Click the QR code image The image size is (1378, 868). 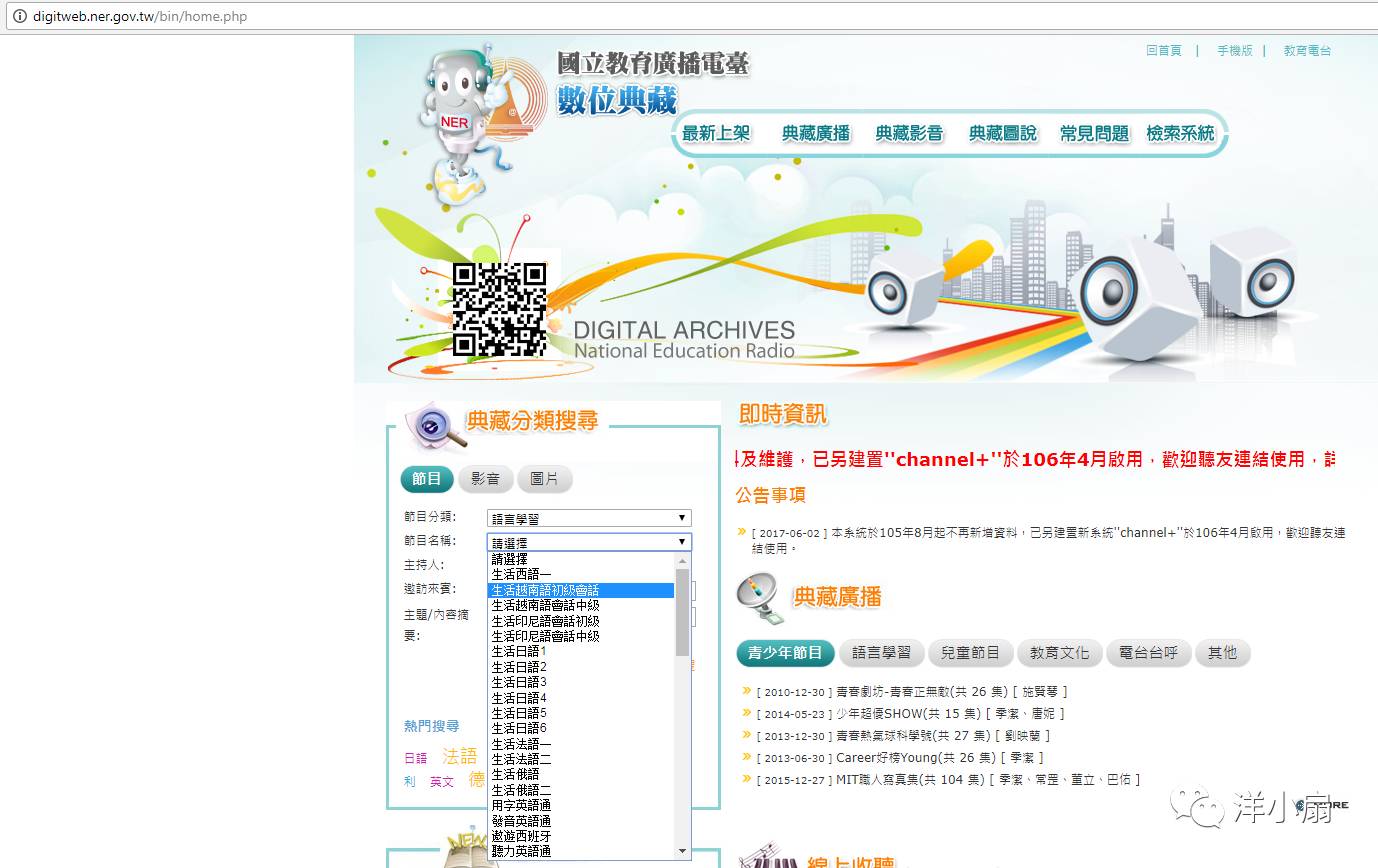pos(499,309)
